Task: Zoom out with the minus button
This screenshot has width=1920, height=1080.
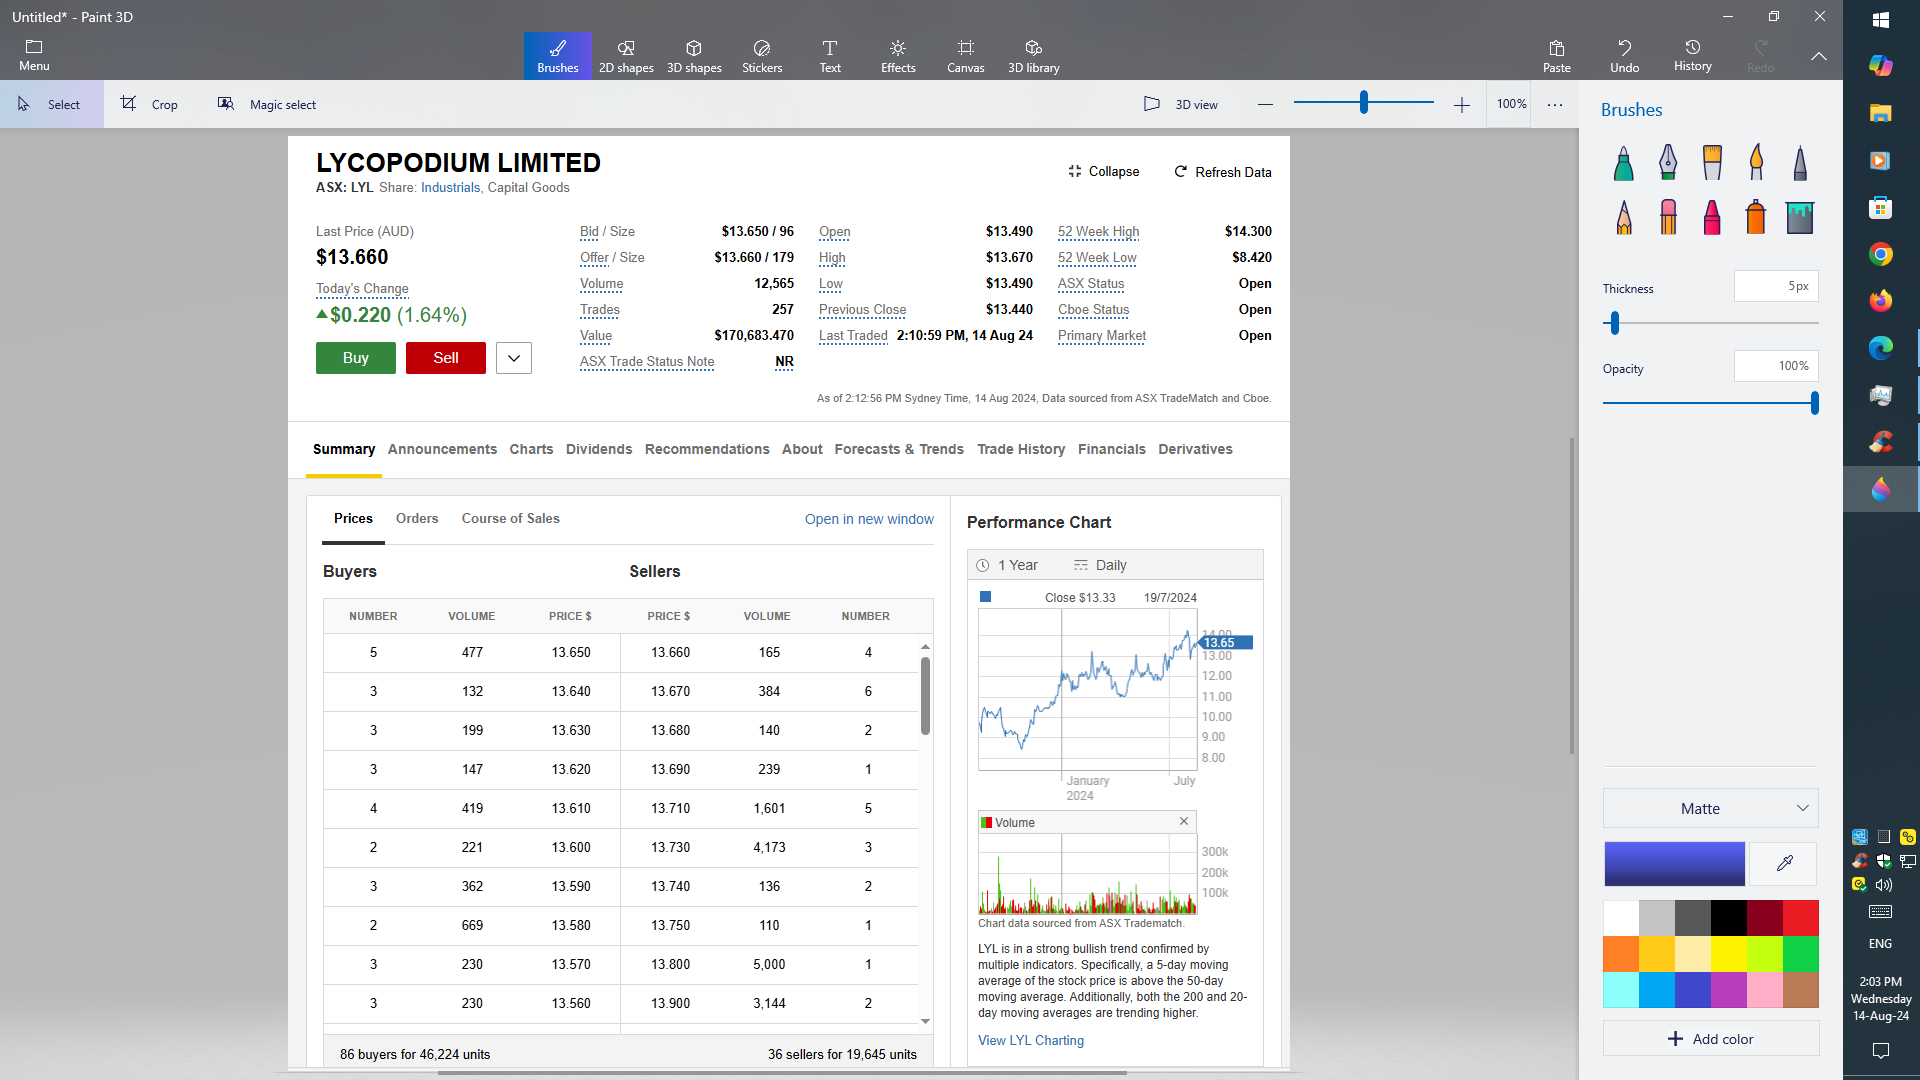Action: coord(1266,104)
